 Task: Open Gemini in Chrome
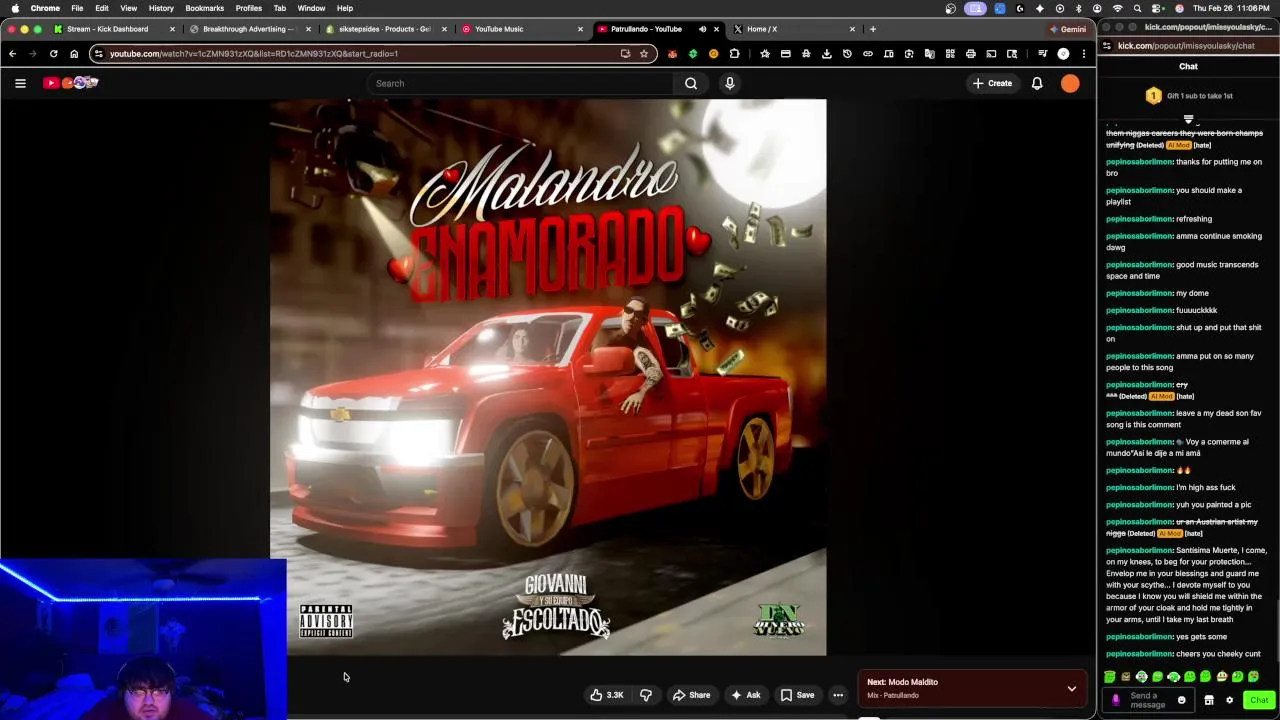(1067, 29)
